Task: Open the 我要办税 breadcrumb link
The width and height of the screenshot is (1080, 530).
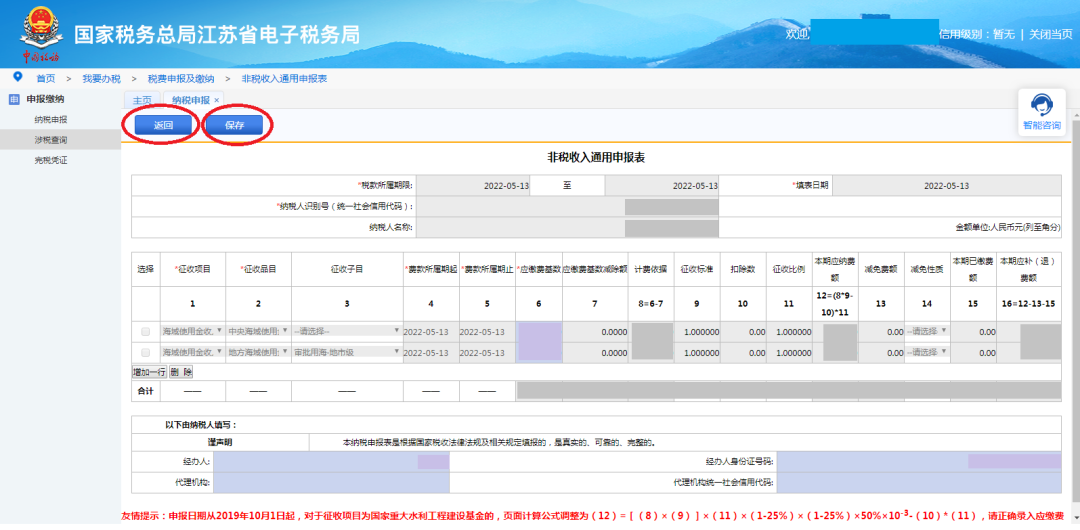Action: pyautogui.click(x=101, y=79)
